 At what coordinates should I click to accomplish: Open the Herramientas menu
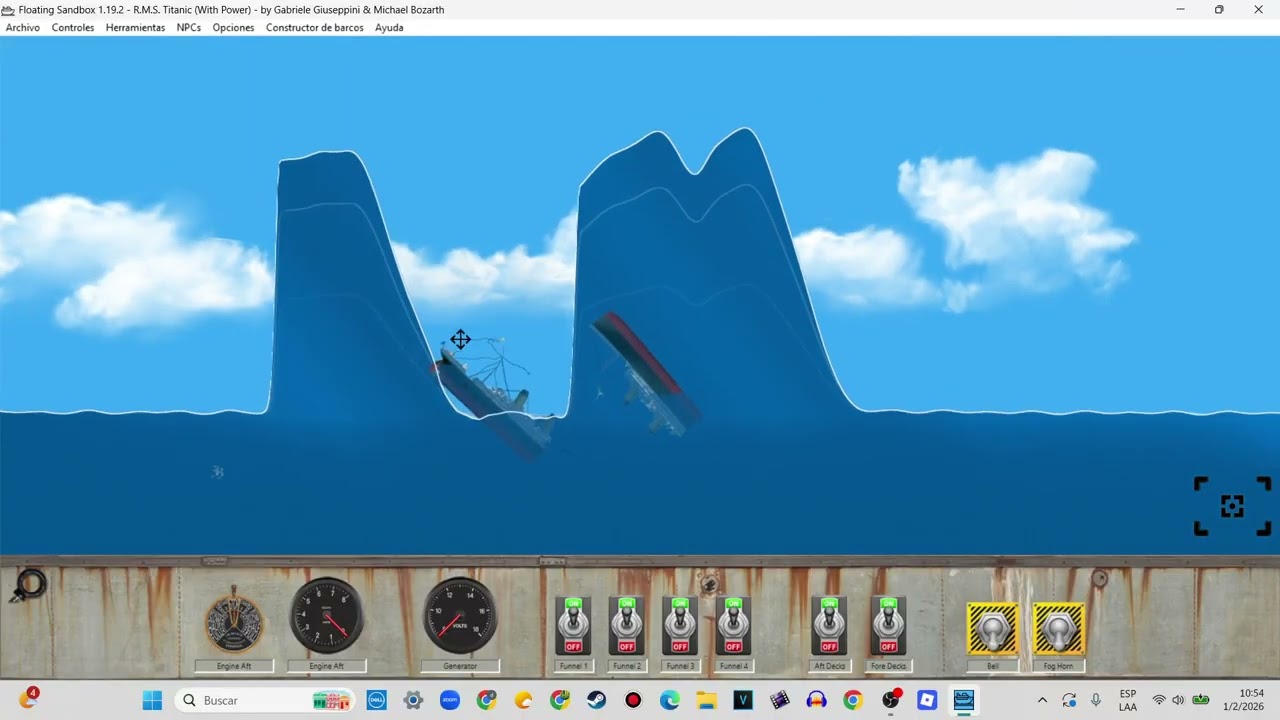click(135, 28)
